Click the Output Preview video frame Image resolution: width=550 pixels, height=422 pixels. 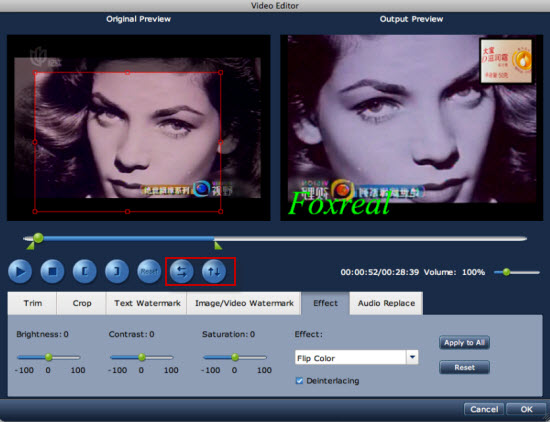(x=411, y=128)
